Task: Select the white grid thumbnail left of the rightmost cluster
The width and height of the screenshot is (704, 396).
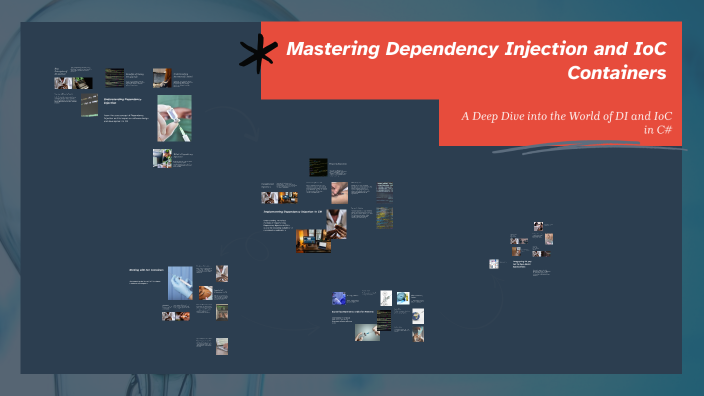Action: 493,264
